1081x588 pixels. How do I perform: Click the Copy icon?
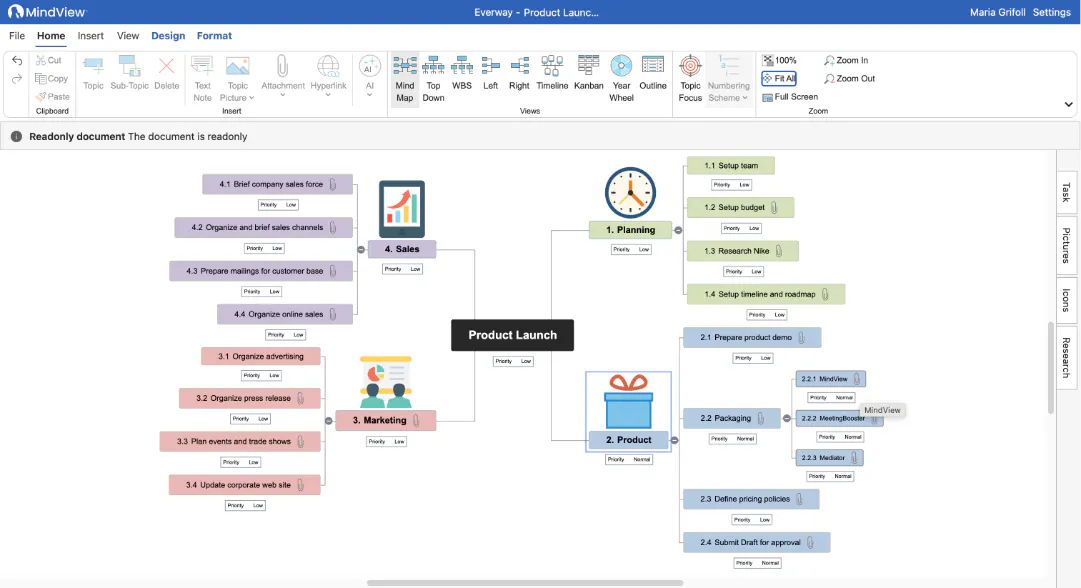click(41, 79)
